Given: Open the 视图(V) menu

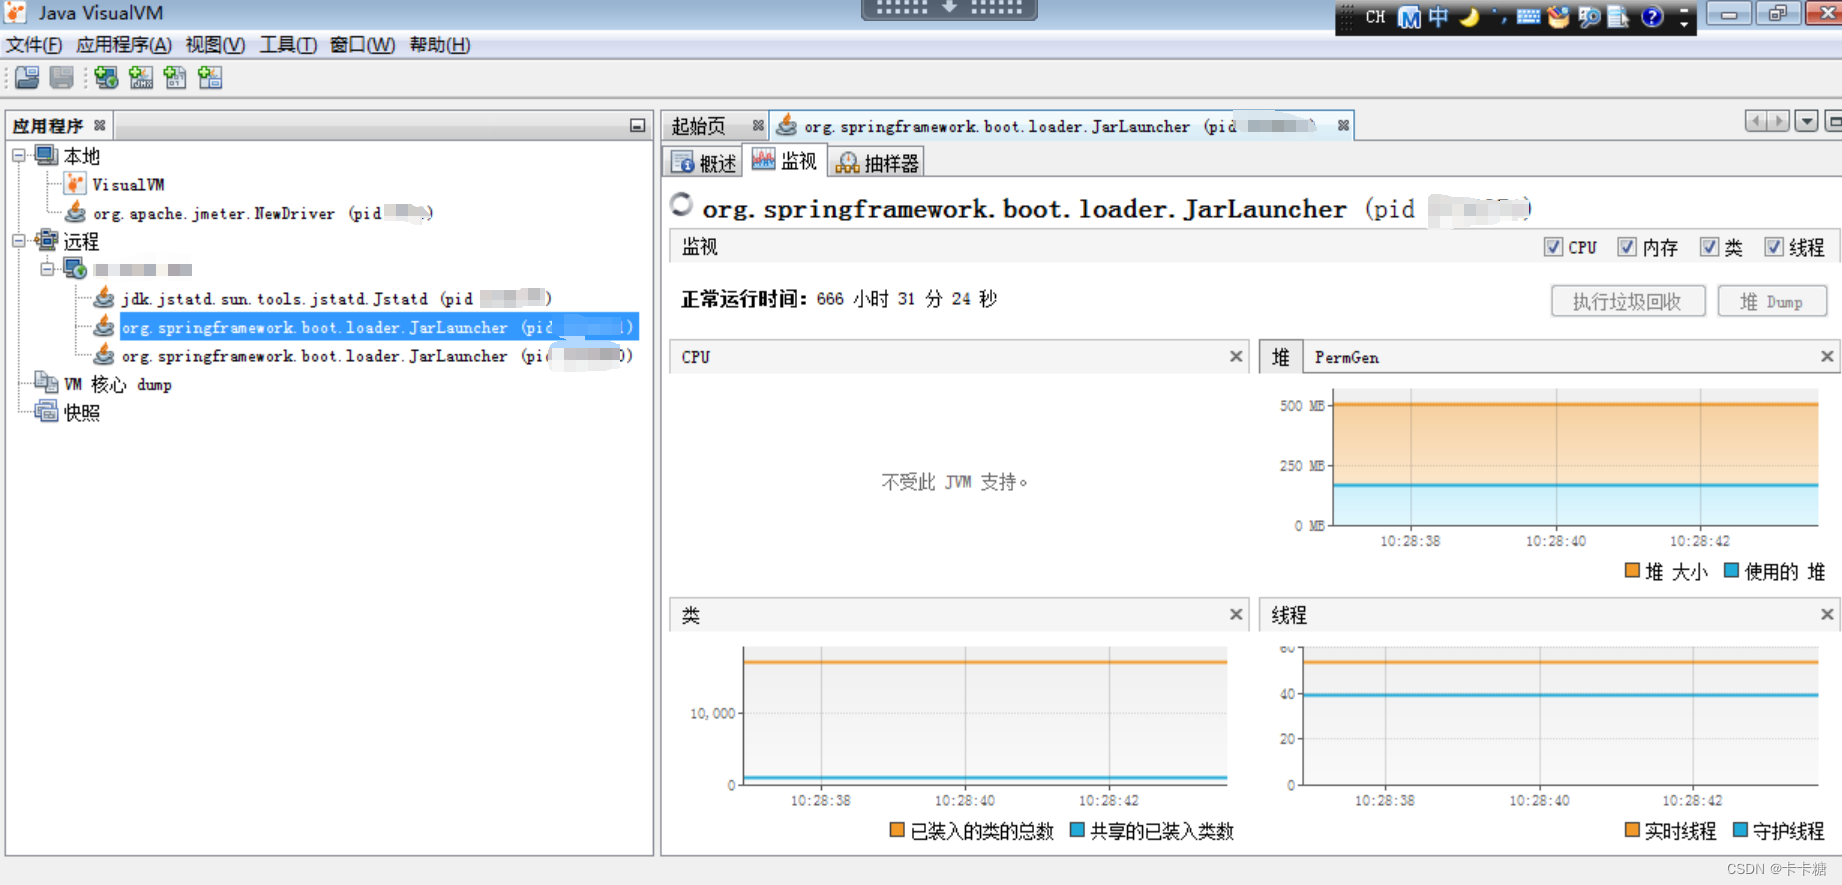Looking at the screenshot, I should point(215,45).
